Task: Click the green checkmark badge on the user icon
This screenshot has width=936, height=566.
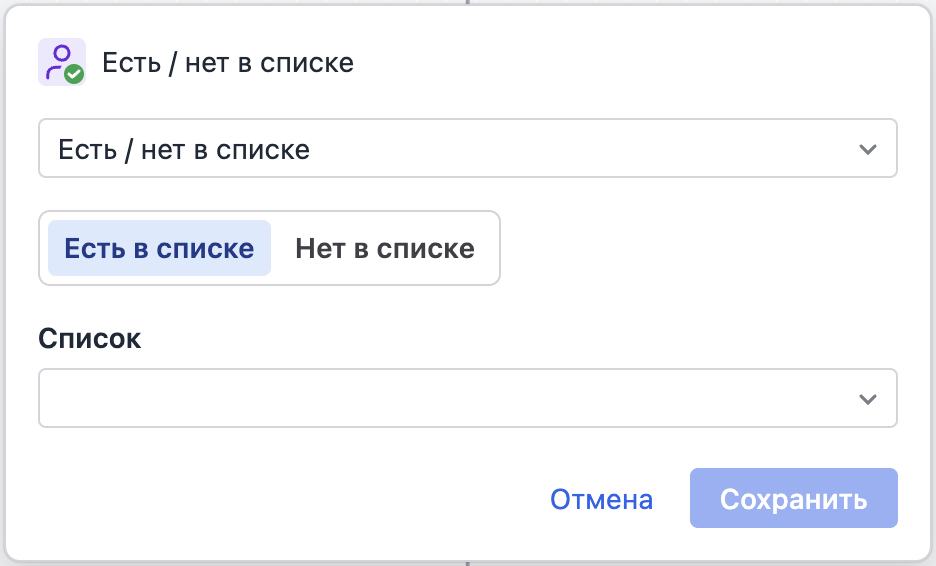Action: pos(74,74)
